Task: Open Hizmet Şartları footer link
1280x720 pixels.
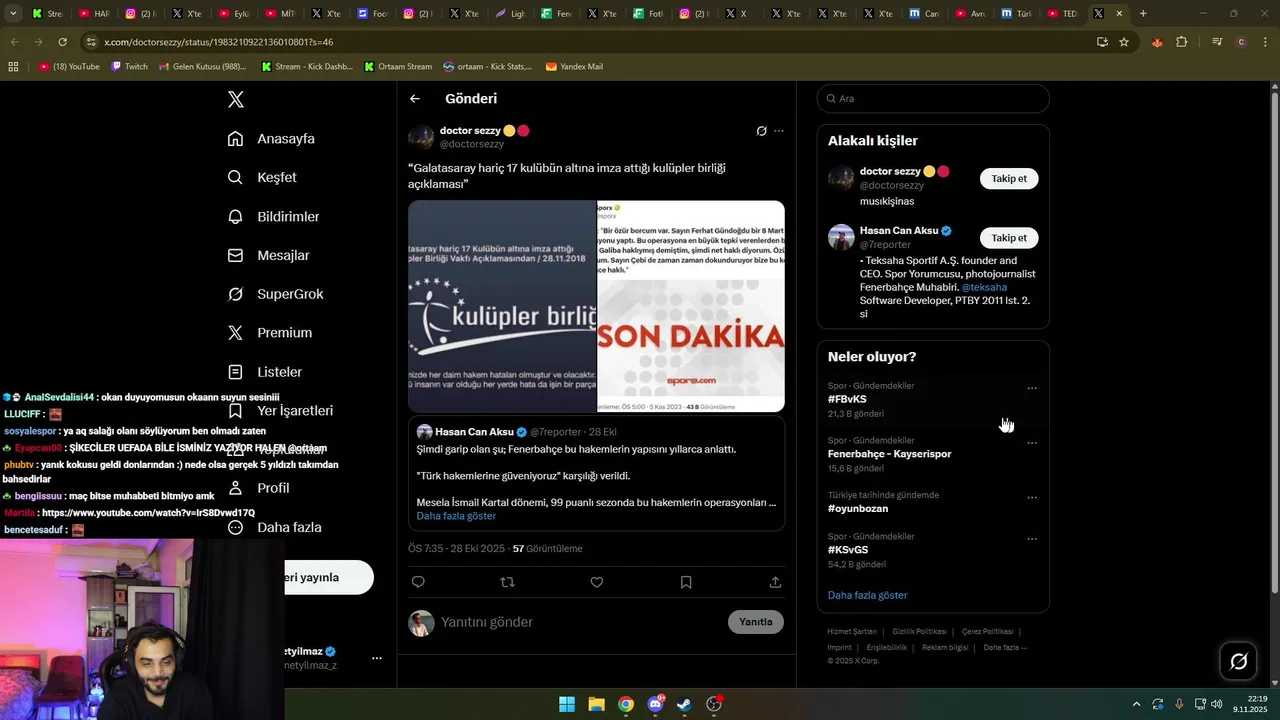Action: [852, 632]
